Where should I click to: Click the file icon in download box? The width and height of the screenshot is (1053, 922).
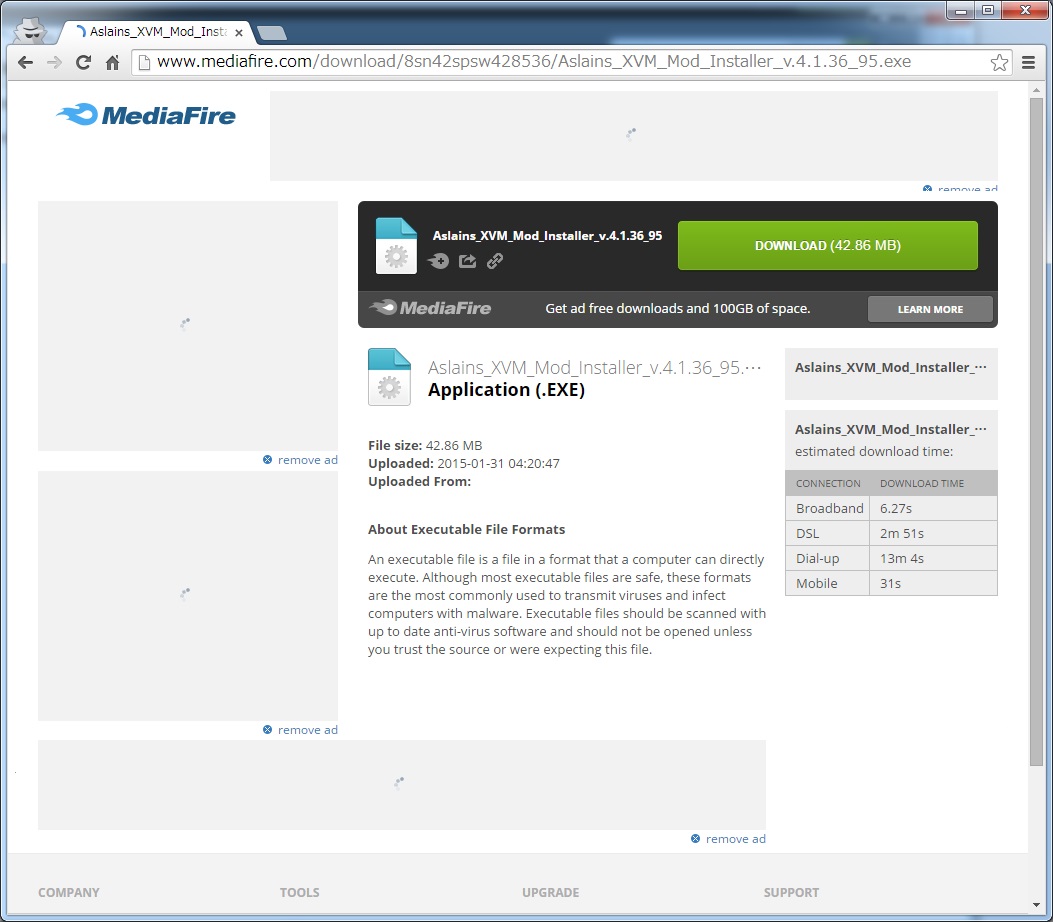point(396,246)
